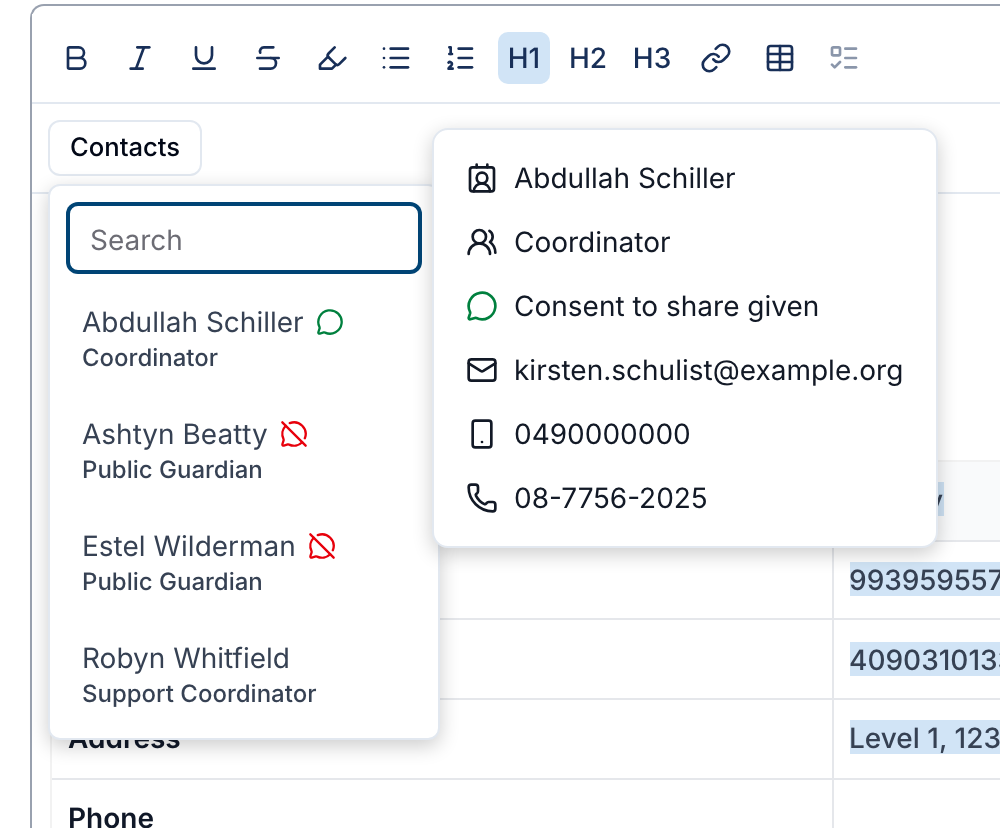
Task: Open the Contacts dropdown
Action: [125, 147]
